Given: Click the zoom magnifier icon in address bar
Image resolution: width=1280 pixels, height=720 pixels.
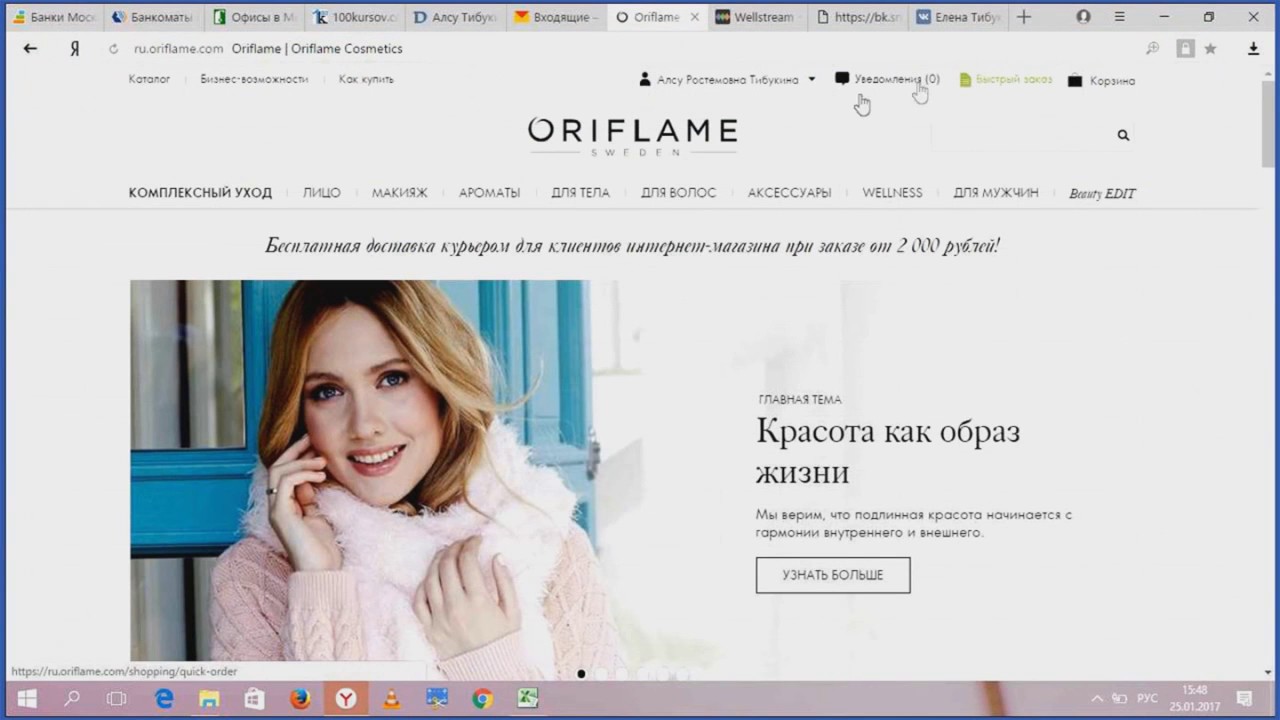Looking at the screenshot, I should point(1153,48).
